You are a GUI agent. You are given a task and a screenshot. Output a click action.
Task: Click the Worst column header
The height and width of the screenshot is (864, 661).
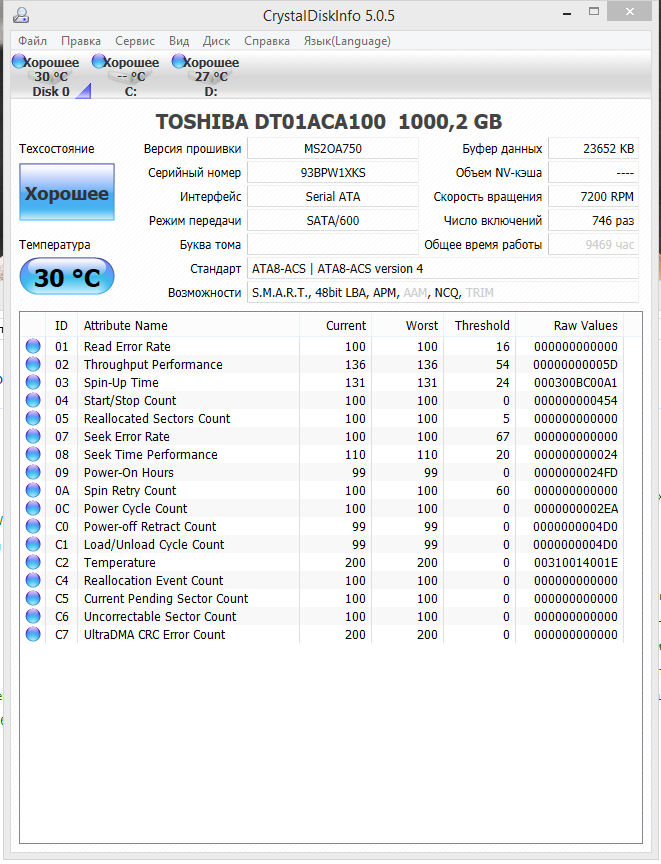pyautogui.click(x=408, y=326)
